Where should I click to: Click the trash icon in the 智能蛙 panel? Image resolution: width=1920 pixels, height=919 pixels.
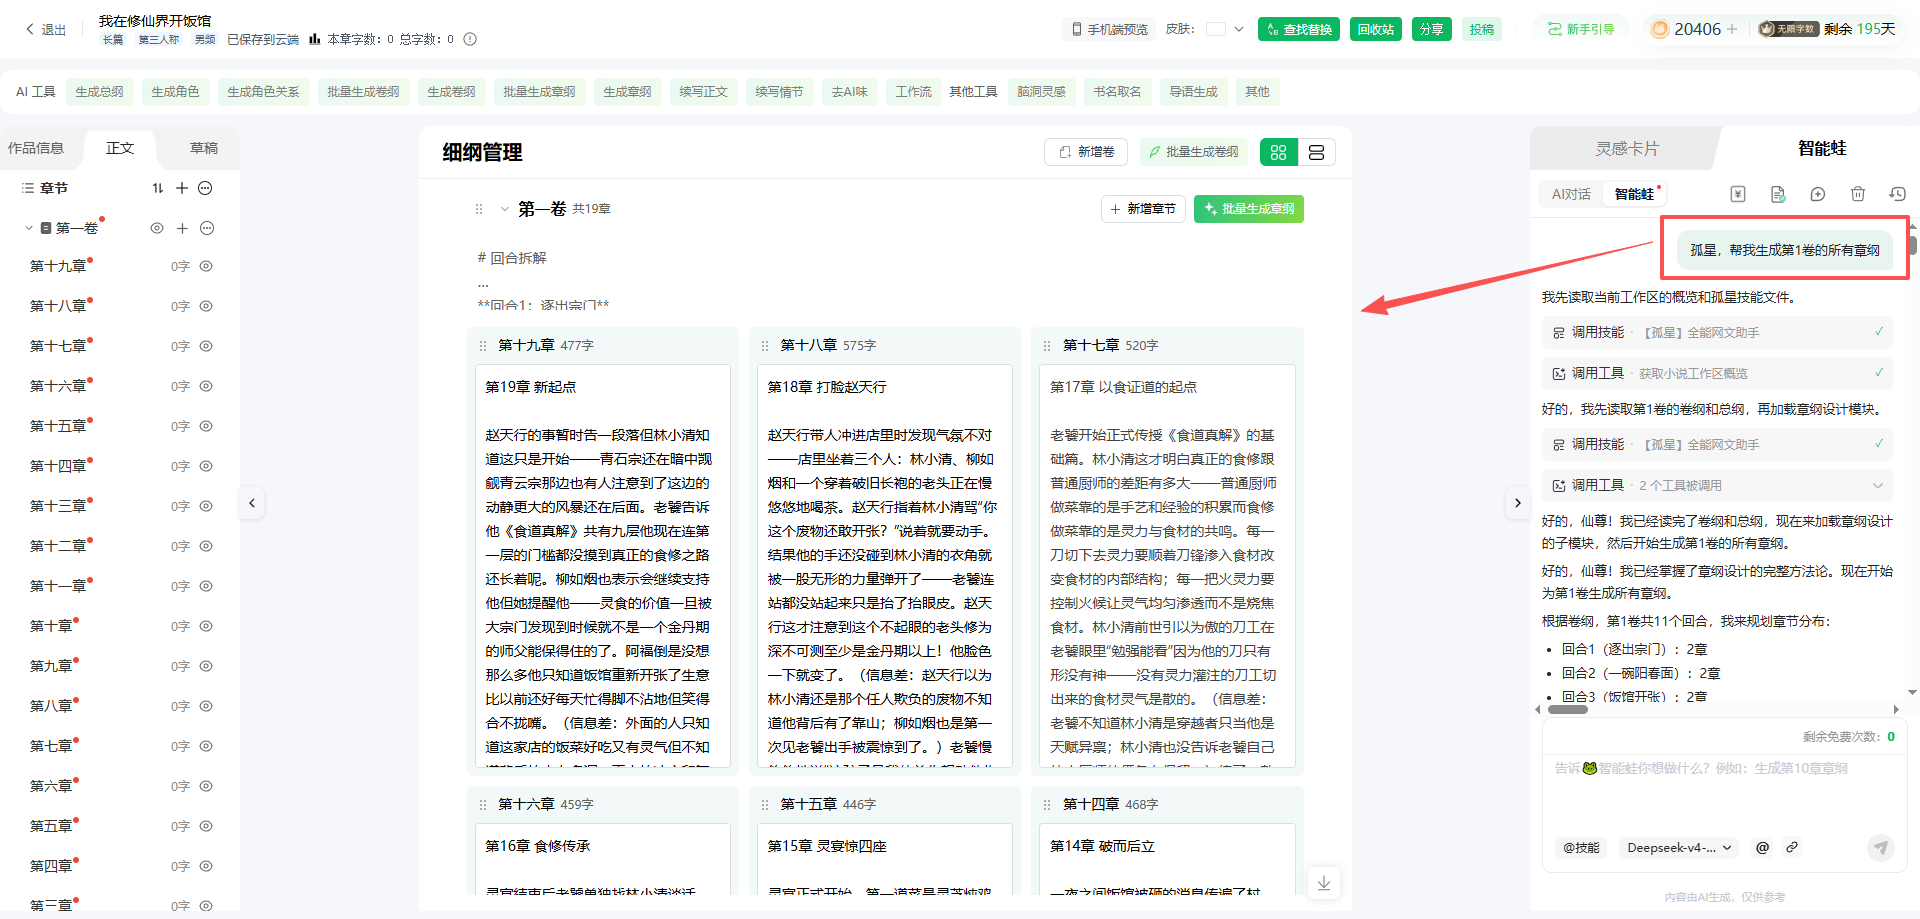[1857, 194]
